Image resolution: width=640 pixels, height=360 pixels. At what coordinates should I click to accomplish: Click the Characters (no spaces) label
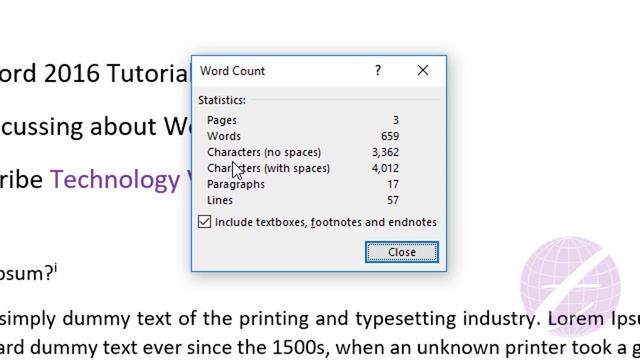point(264,152)
